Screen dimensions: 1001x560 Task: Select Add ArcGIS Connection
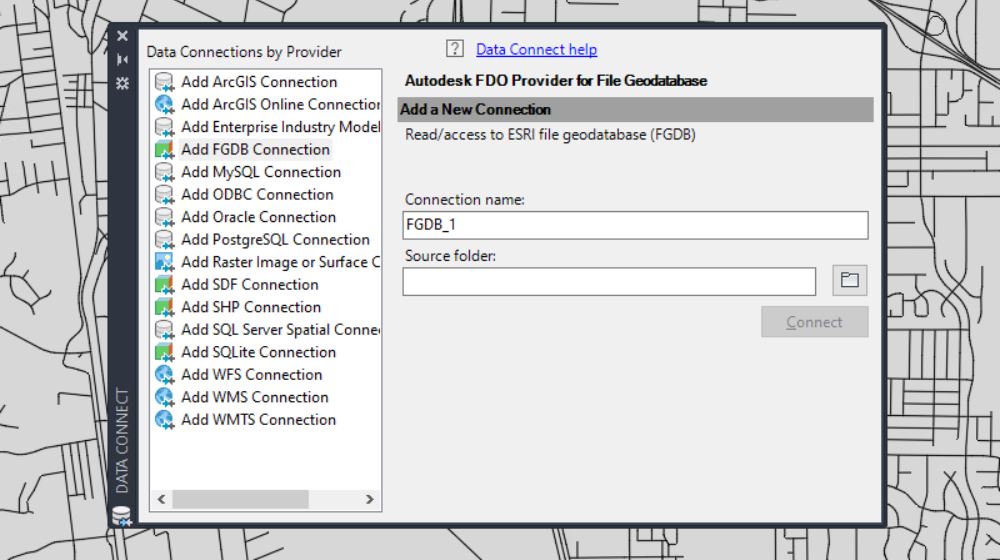coord(259,82)
